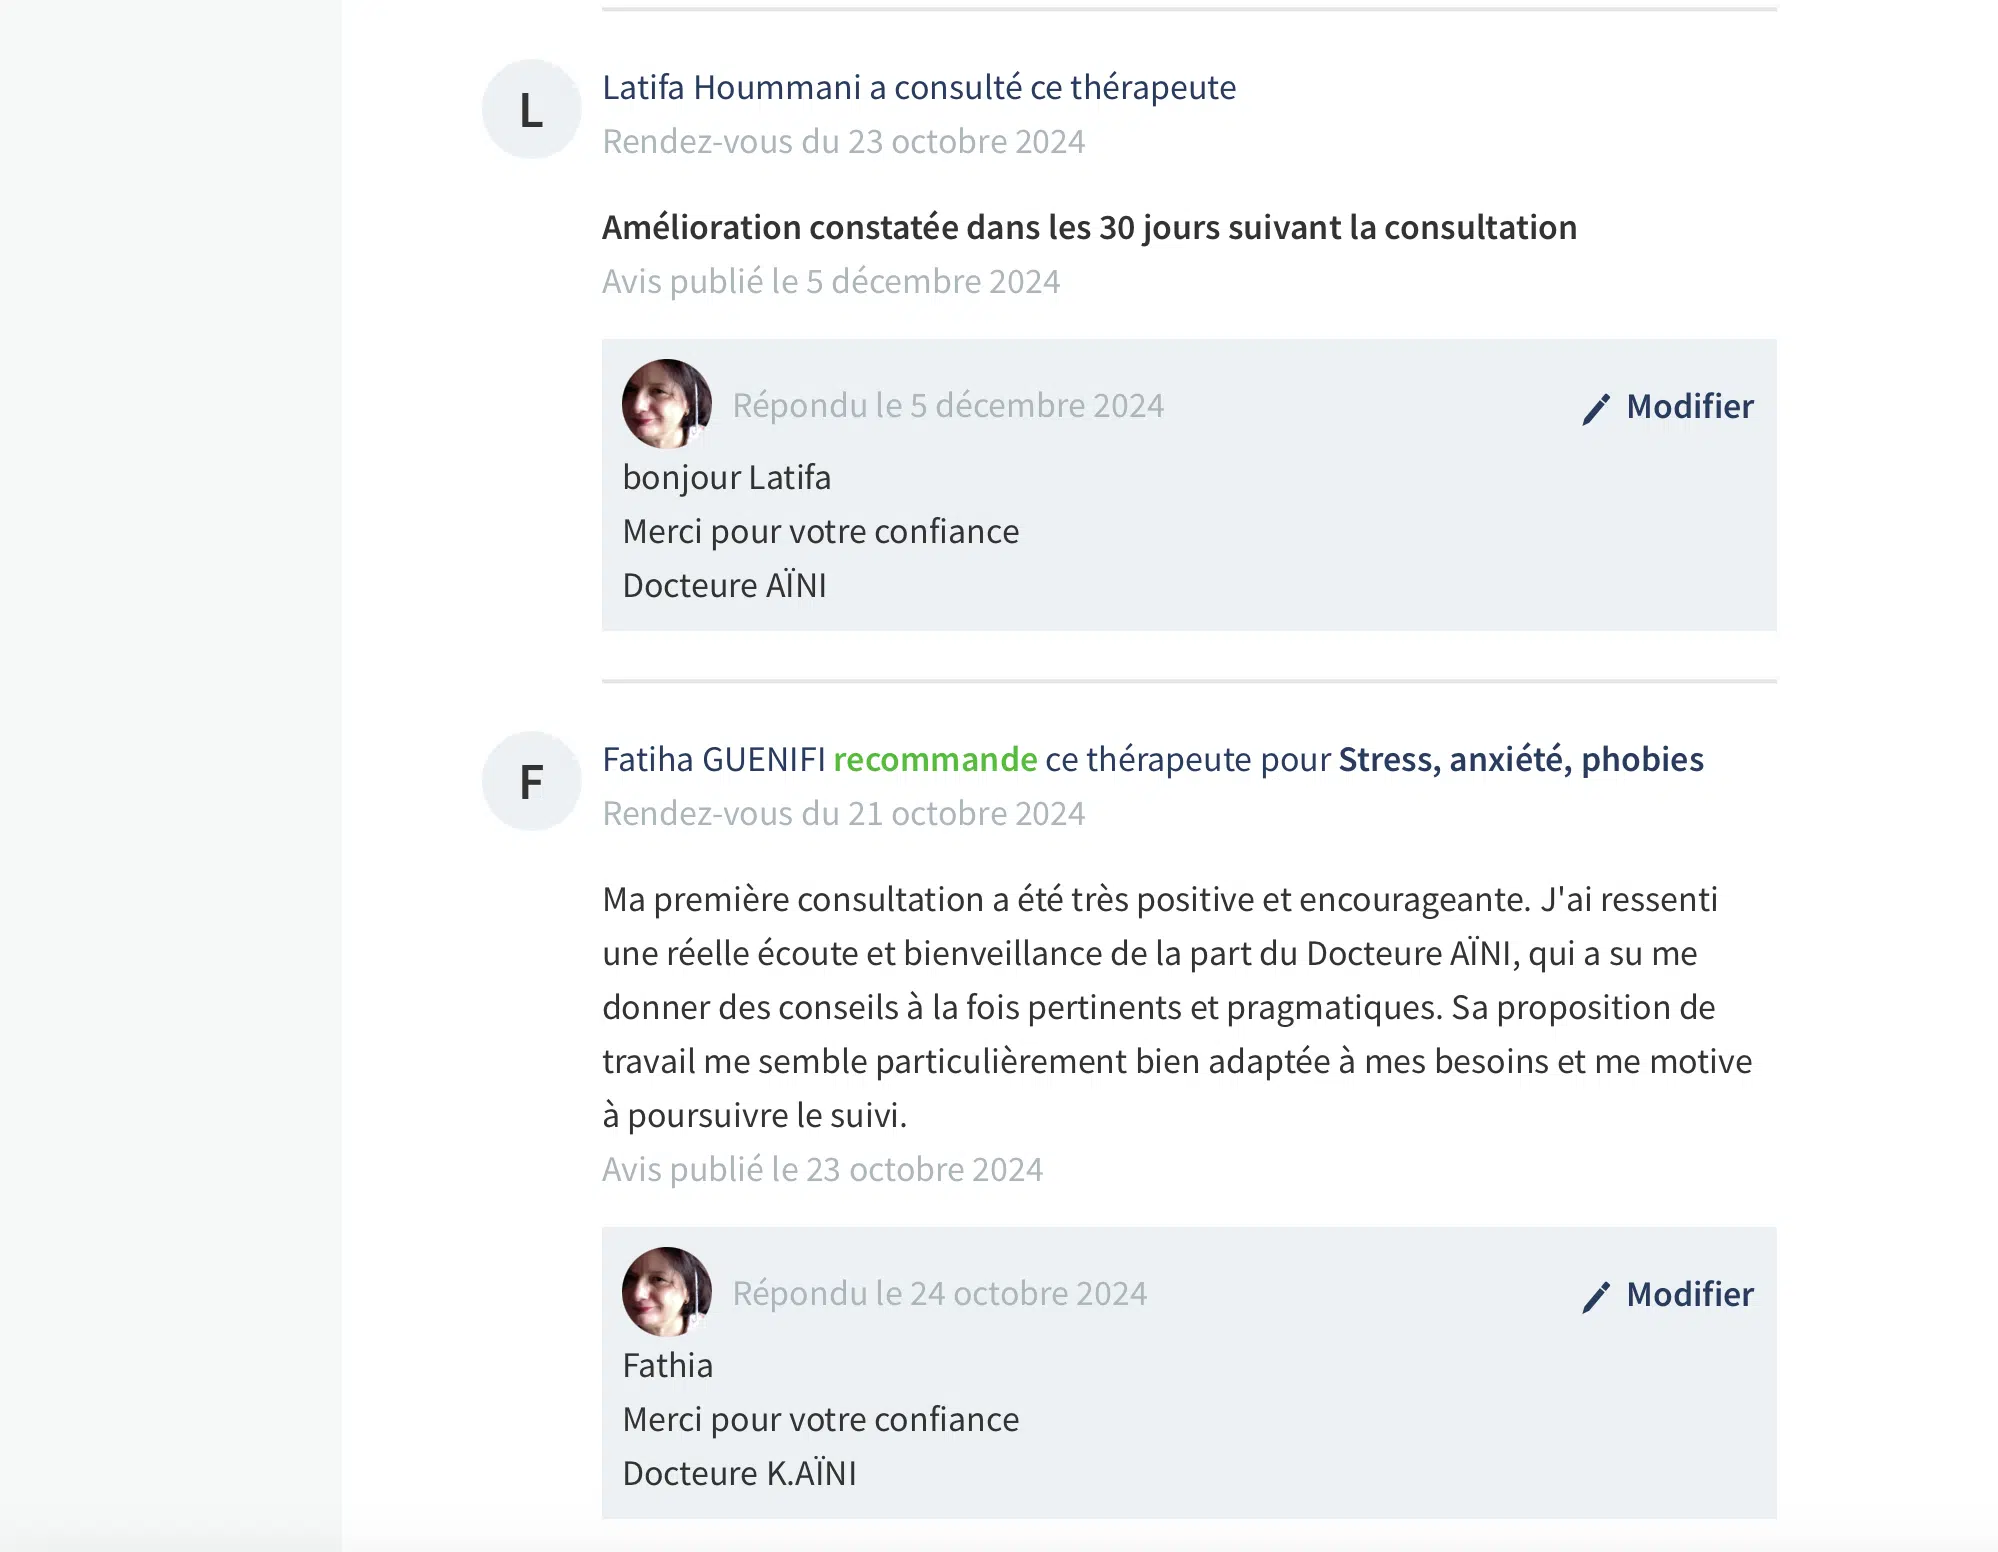The width and height of the screenshot is (1998, 1552).
Task: Click the "bonjour Latifa" reply line
Action: (x=726, y=478)
